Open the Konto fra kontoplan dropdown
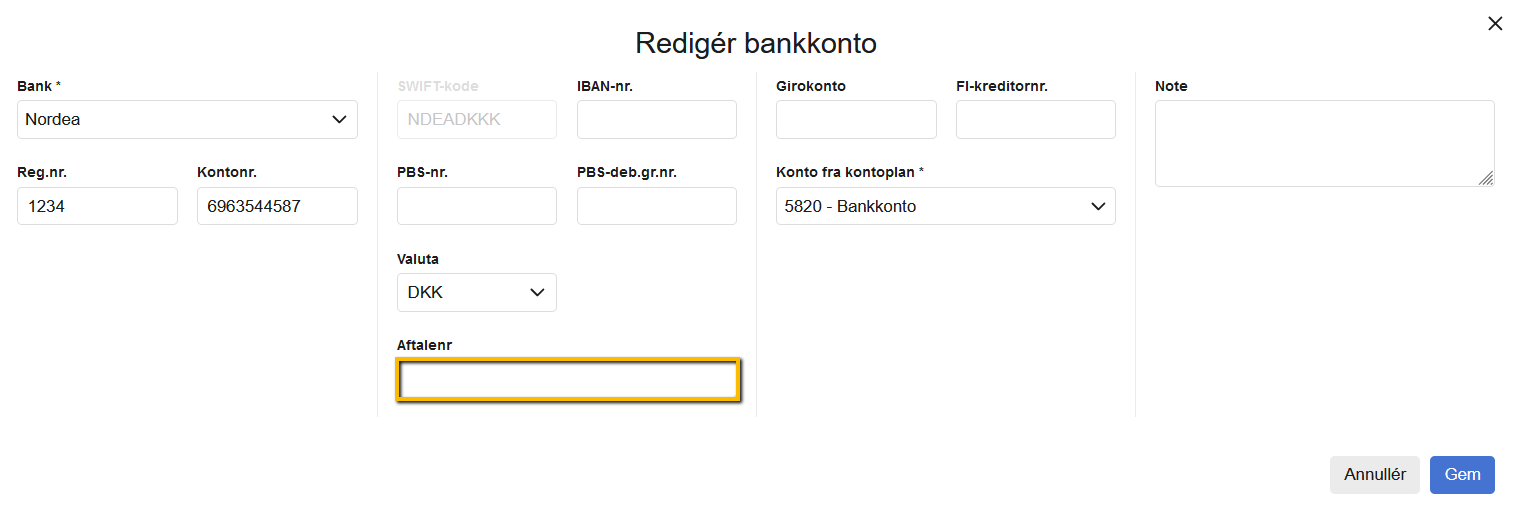 (x=945, y=207)
